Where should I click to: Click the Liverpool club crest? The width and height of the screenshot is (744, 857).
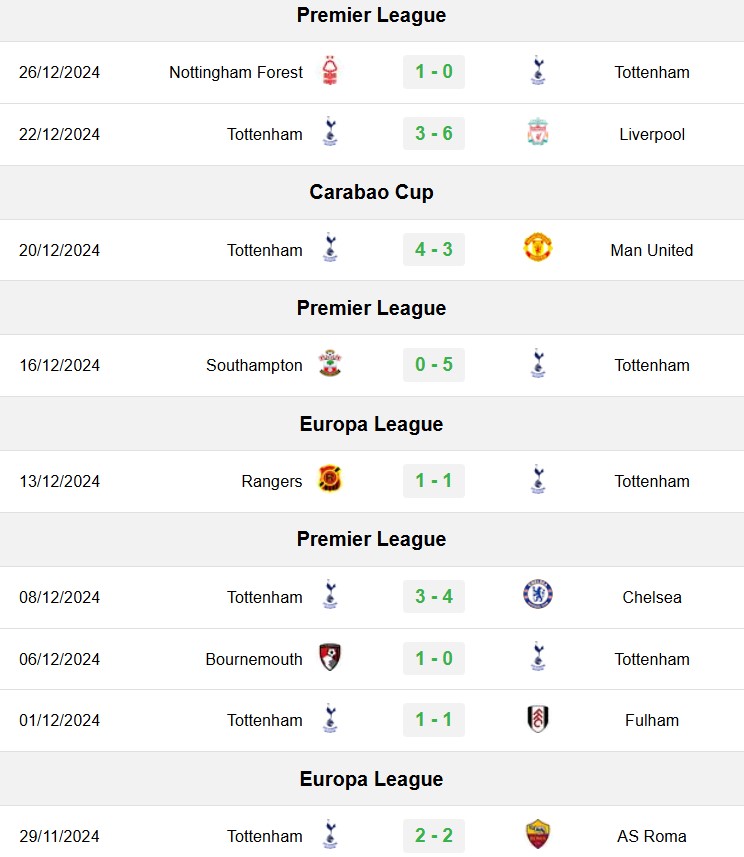(x=538, y=132)
